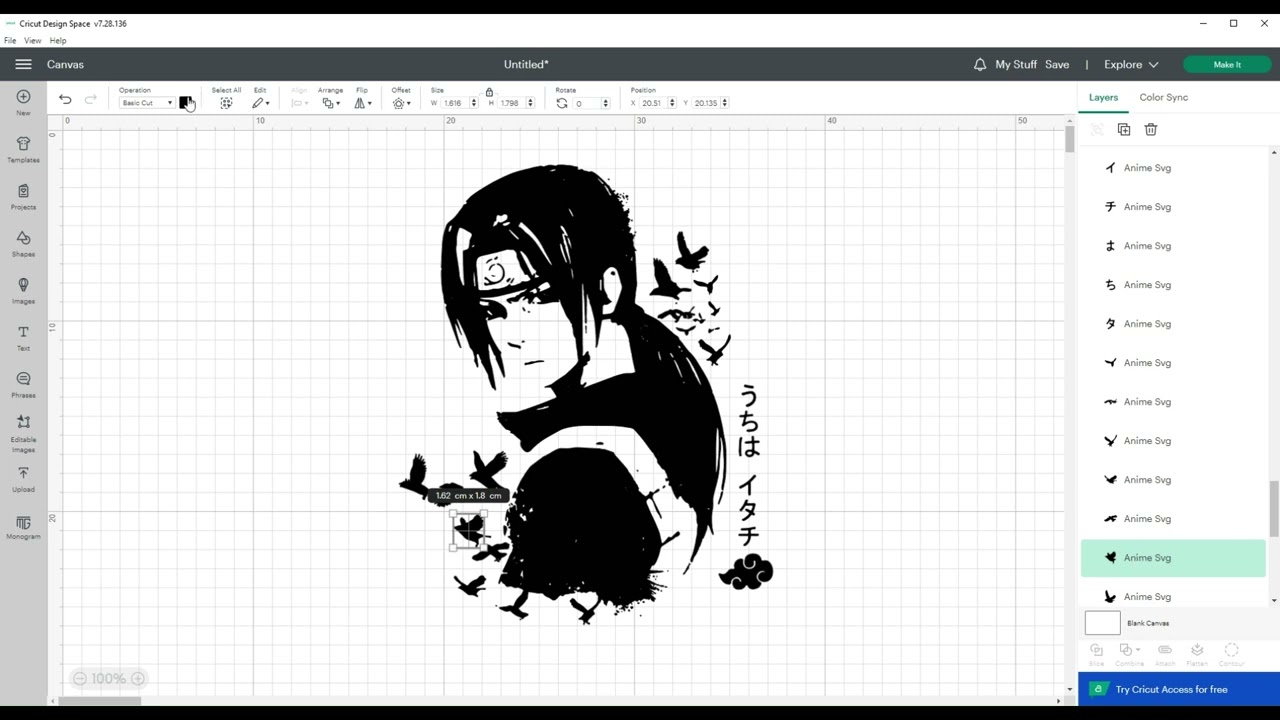Screen dimensions: 1280x720
Task: Click the Attach tool
Action: 1164,654
